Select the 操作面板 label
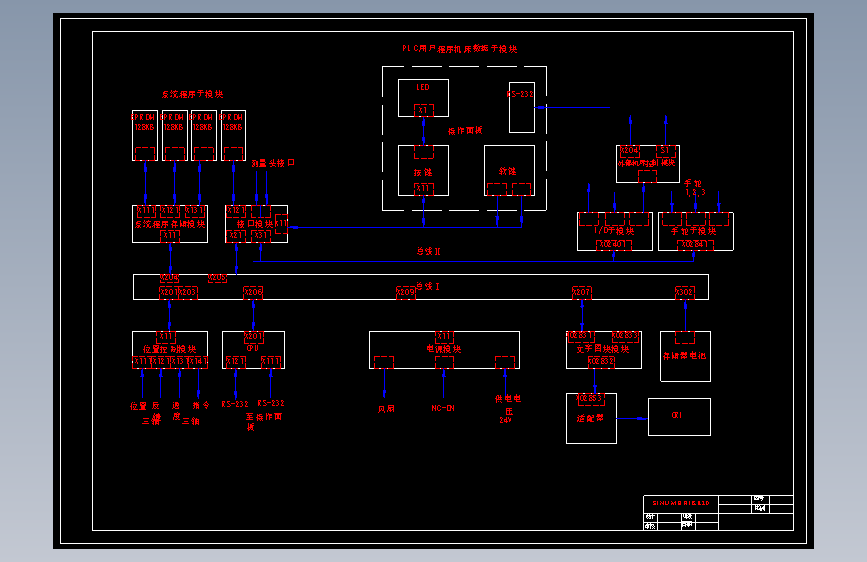The width and height of the screenshot is (867, 562). pos(465,131)
